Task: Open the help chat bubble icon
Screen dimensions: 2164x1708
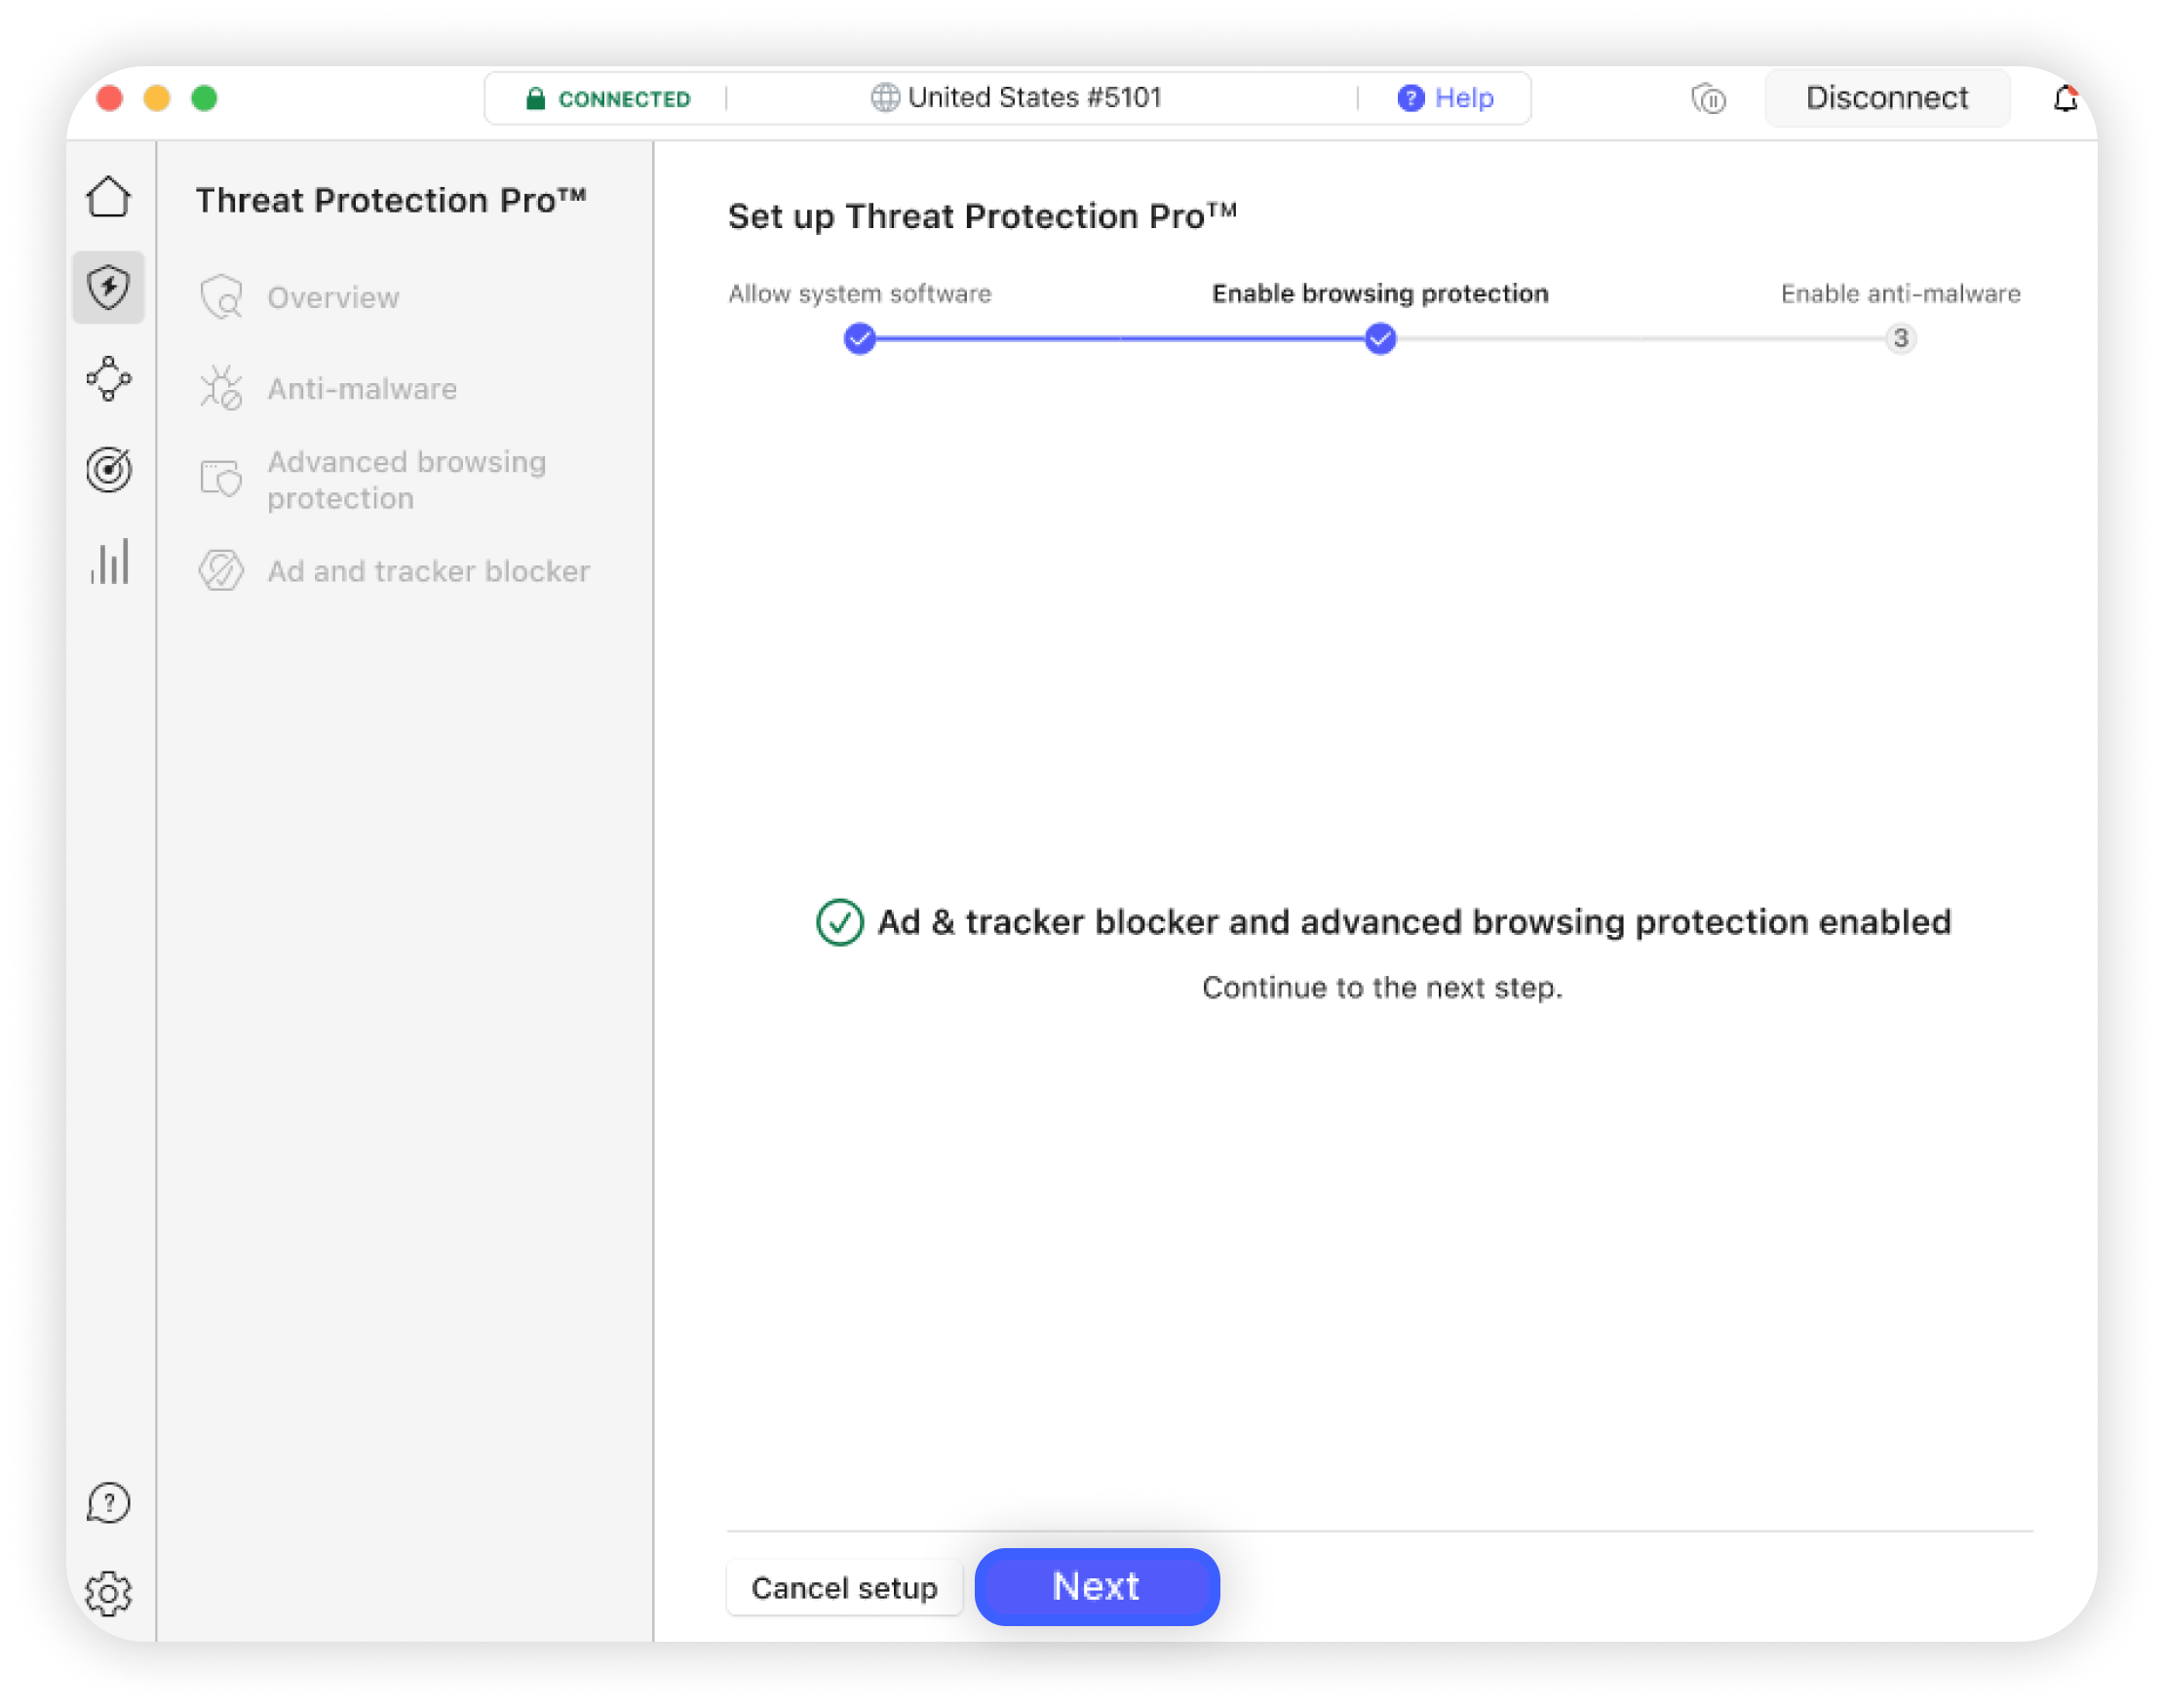Action: pos(109,1502)
